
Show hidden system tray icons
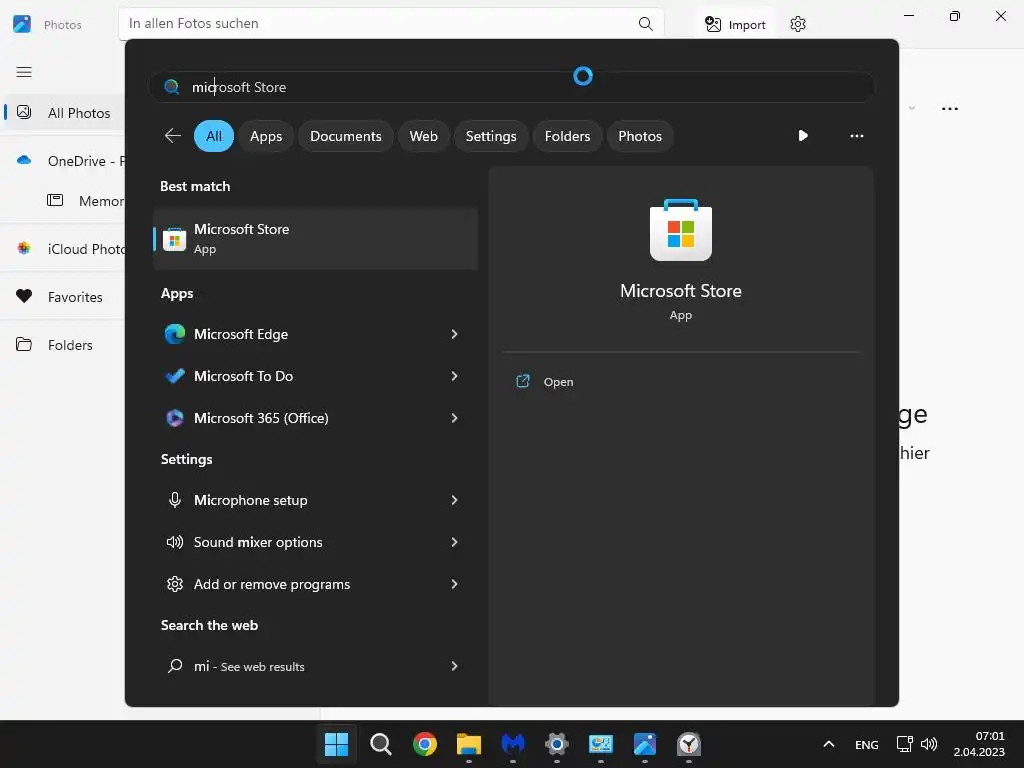[829, 744]
